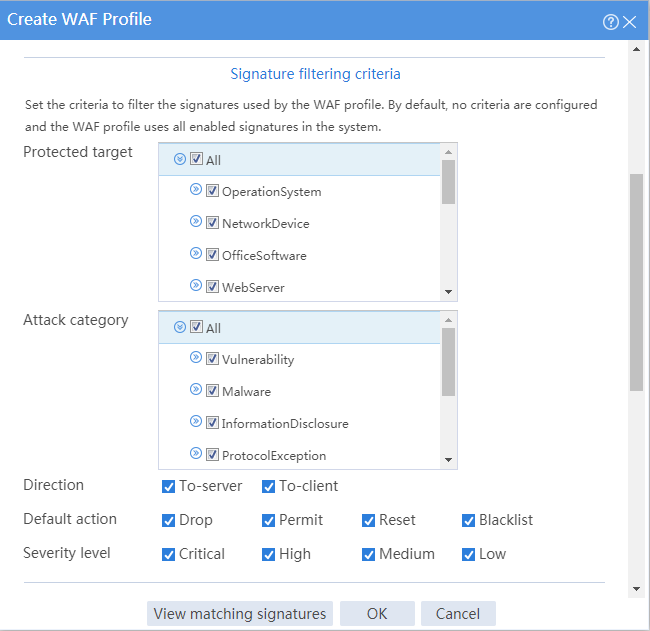The height and width of the screenshot is (631, 650).
Task: Select the Malware tree item label
Action: pos(246,391)
